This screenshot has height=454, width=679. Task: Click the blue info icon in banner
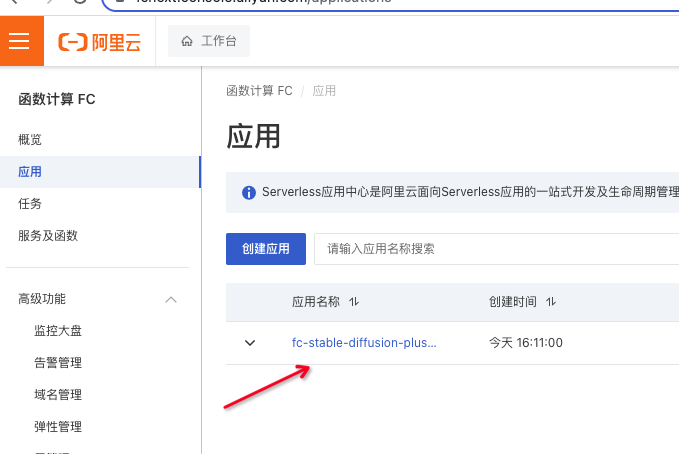click(249, 192)
